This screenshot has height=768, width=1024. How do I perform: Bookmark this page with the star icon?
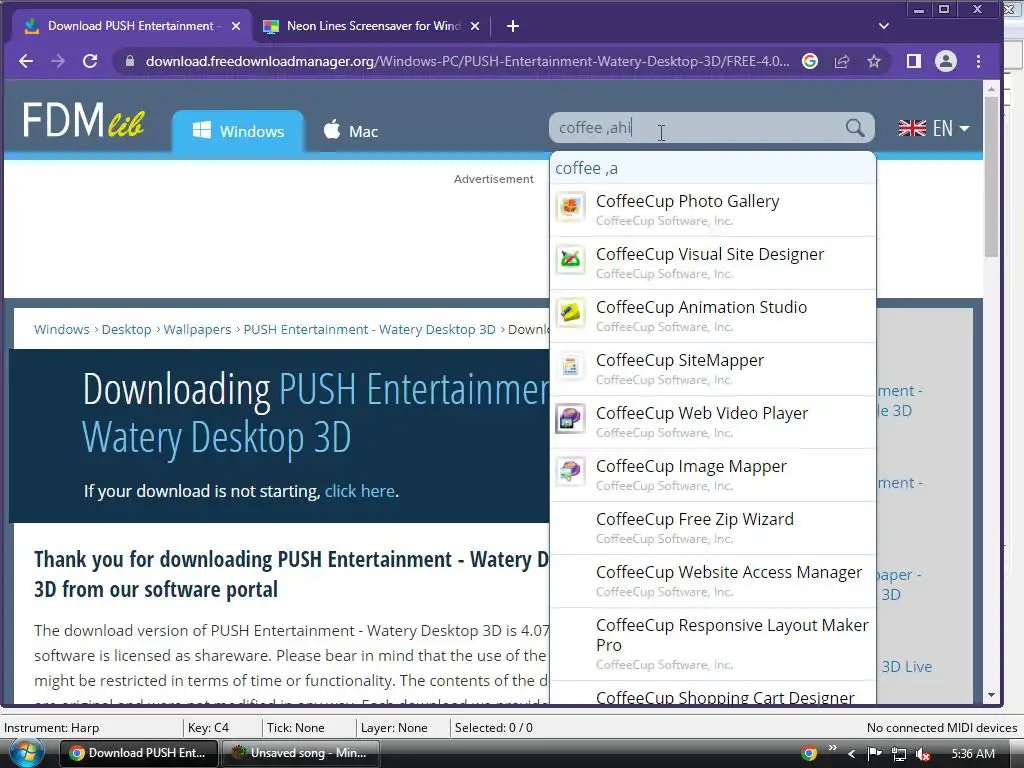click(x=874, y=61)
